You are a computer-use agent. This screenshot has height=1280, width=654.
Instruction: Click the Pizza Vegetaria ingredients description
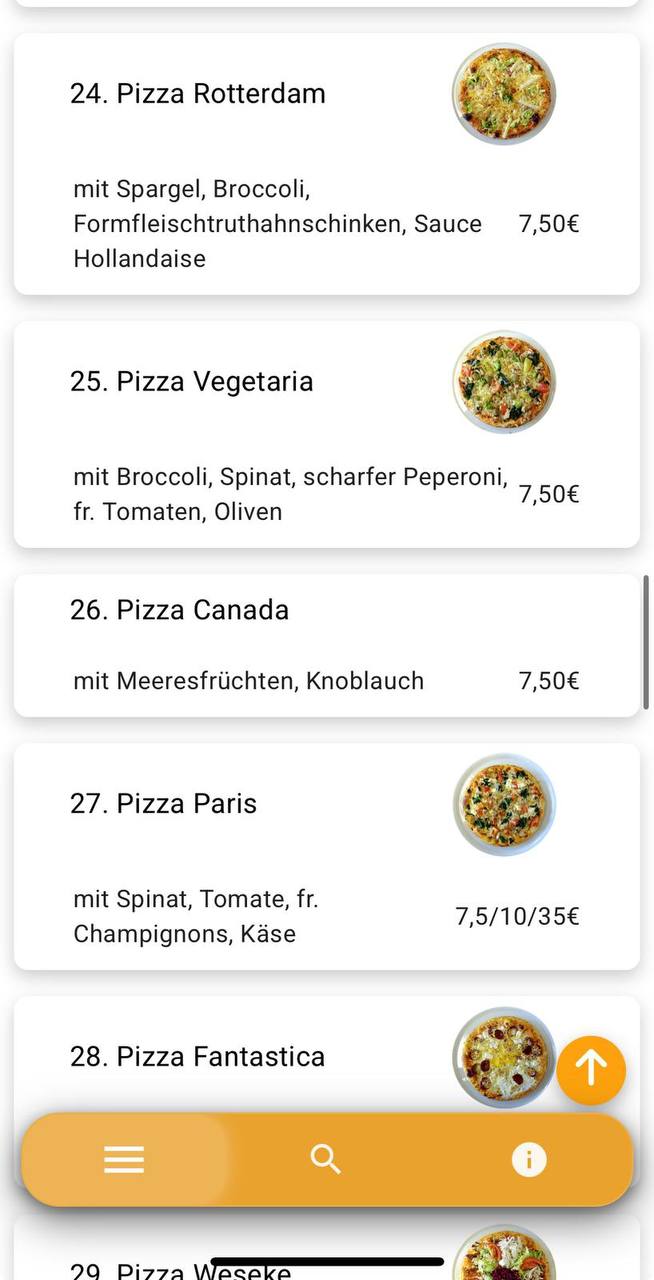[x=290, y=494]
